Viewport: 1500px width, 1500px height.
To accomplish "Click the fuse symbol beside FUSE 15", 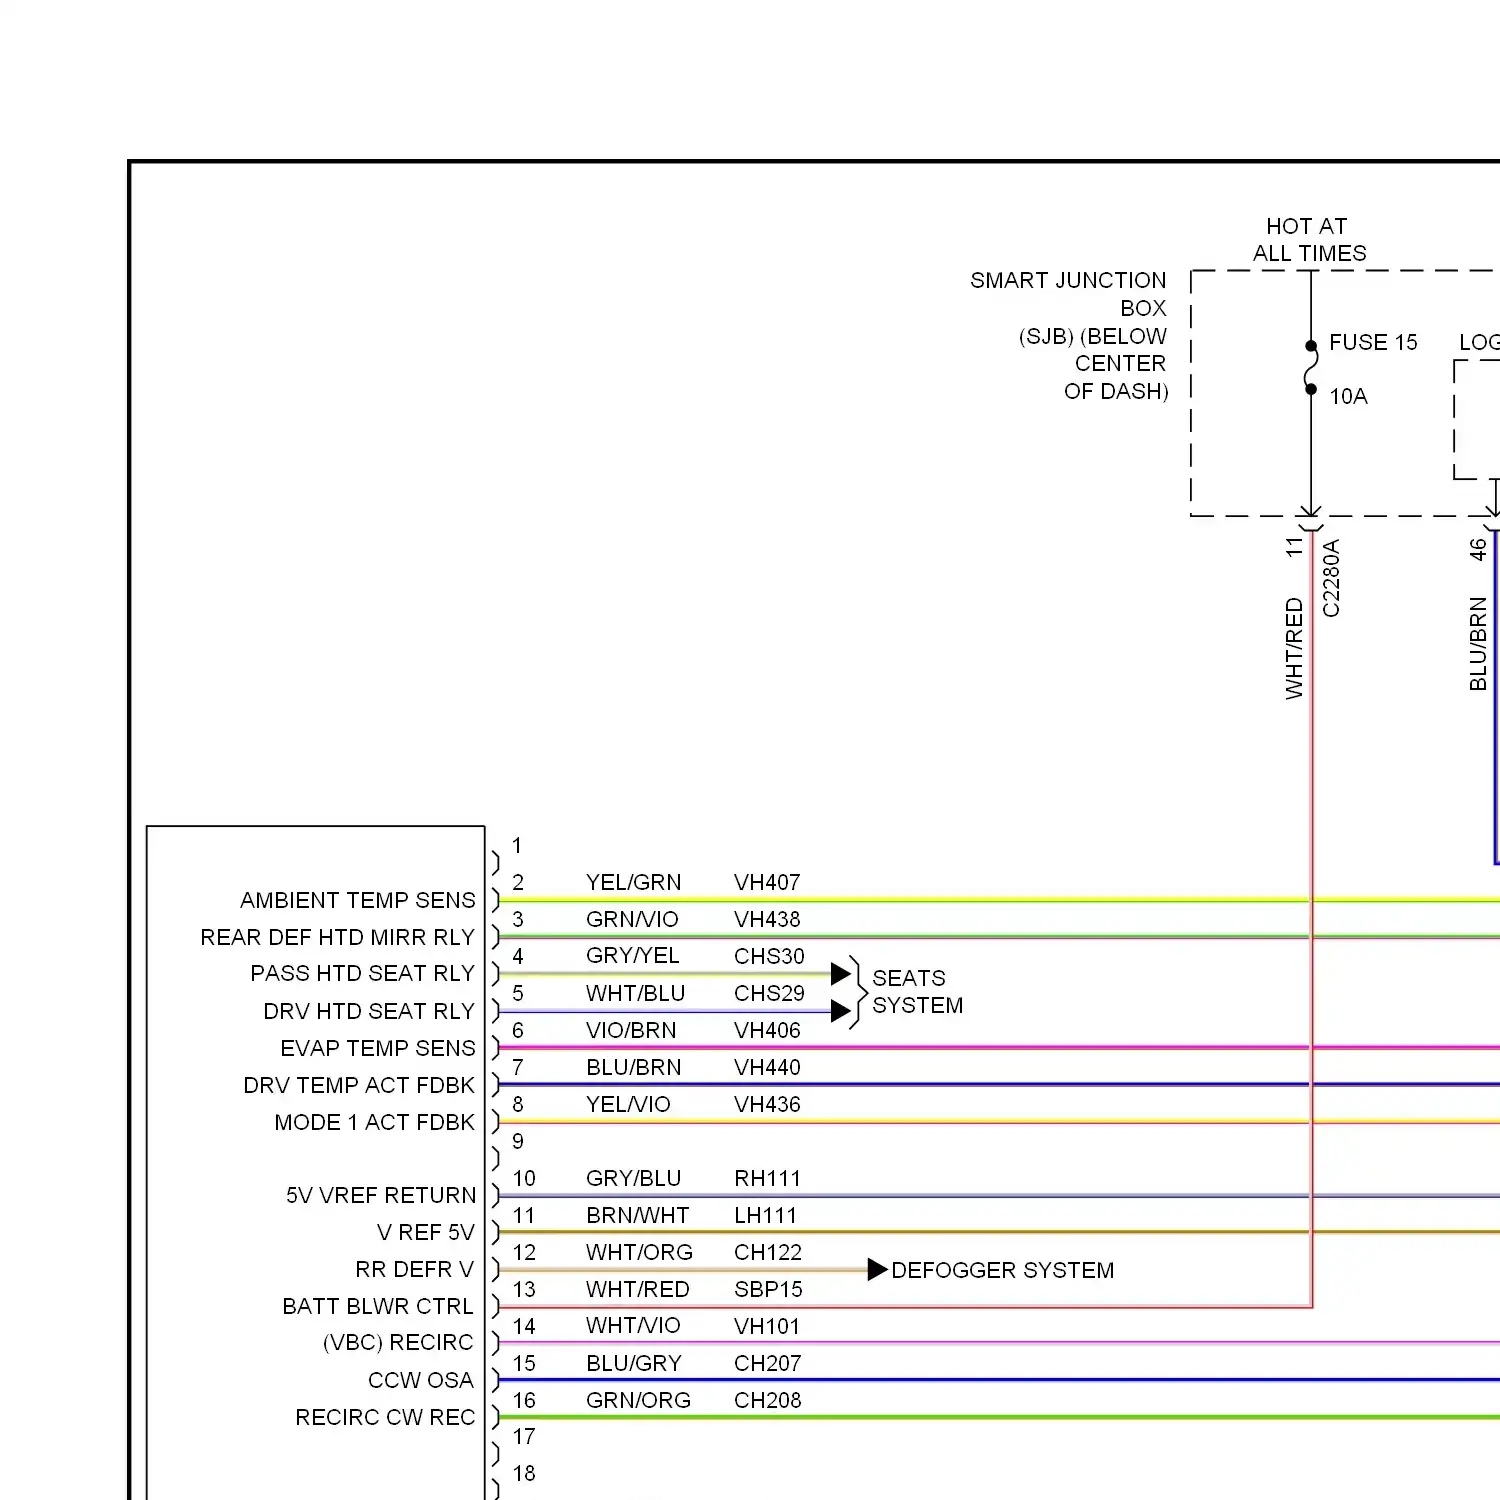I will coord(1311,368).
